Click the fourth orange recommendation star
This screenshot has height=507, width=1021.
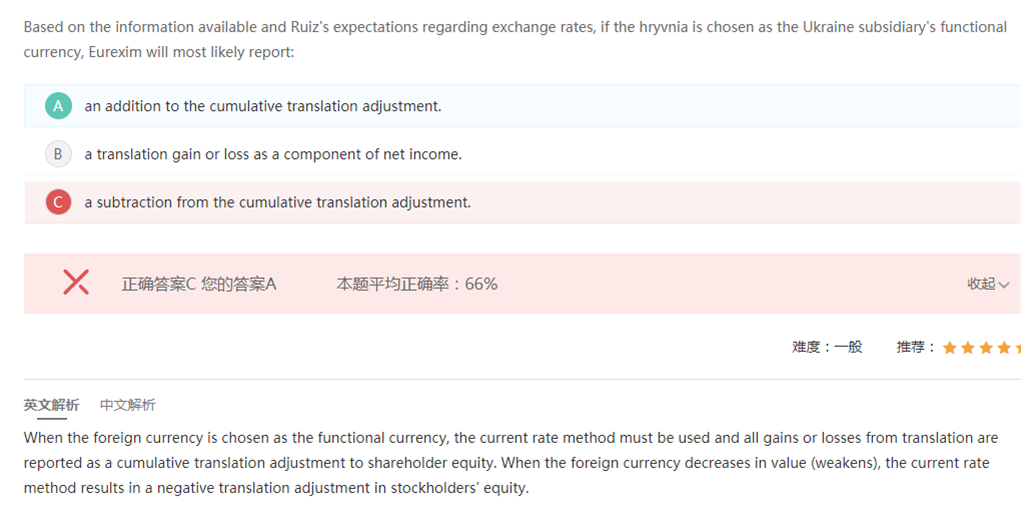point(1004,348)
